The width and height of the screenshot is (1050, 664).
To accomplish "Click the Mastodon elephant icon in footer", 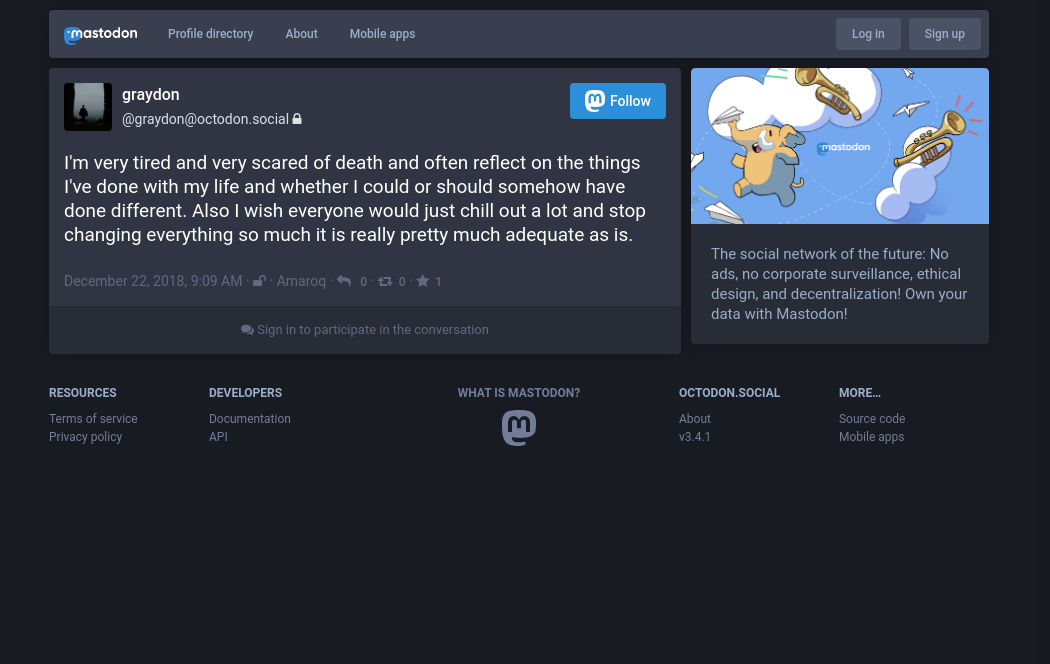I will (519, 428).
